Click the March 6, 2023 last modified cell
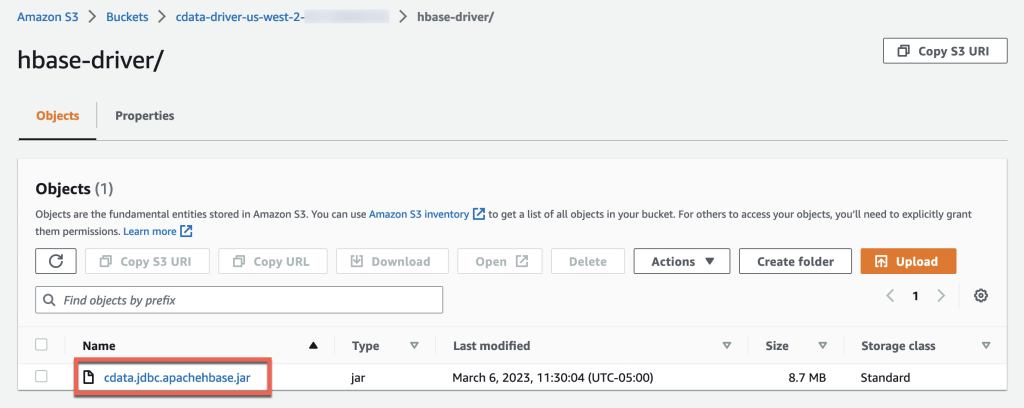 [553, 377]
